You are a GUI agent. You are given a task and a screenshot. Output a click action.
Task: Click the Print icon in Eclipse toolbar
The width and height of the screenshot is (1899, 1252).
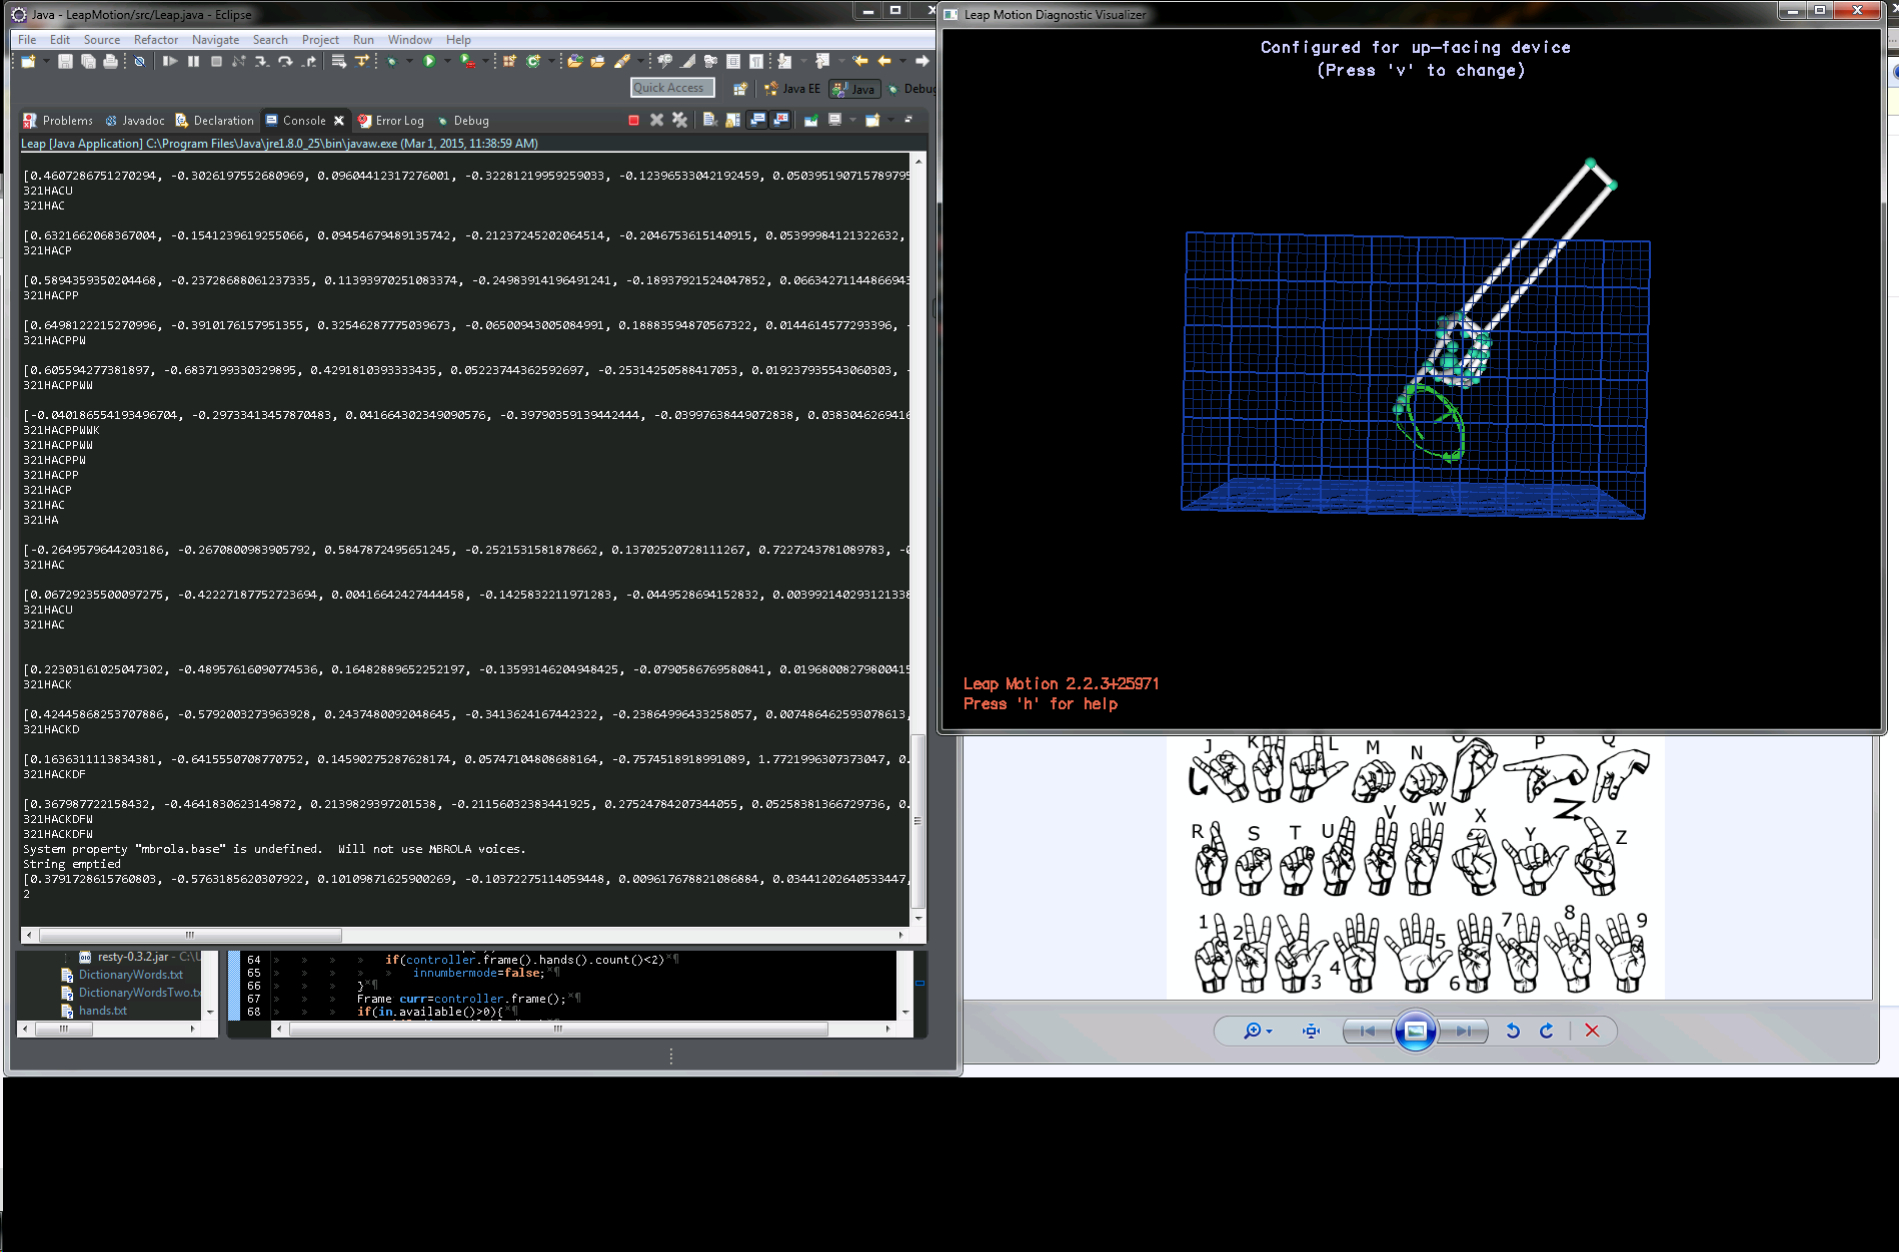pos(110,62)
